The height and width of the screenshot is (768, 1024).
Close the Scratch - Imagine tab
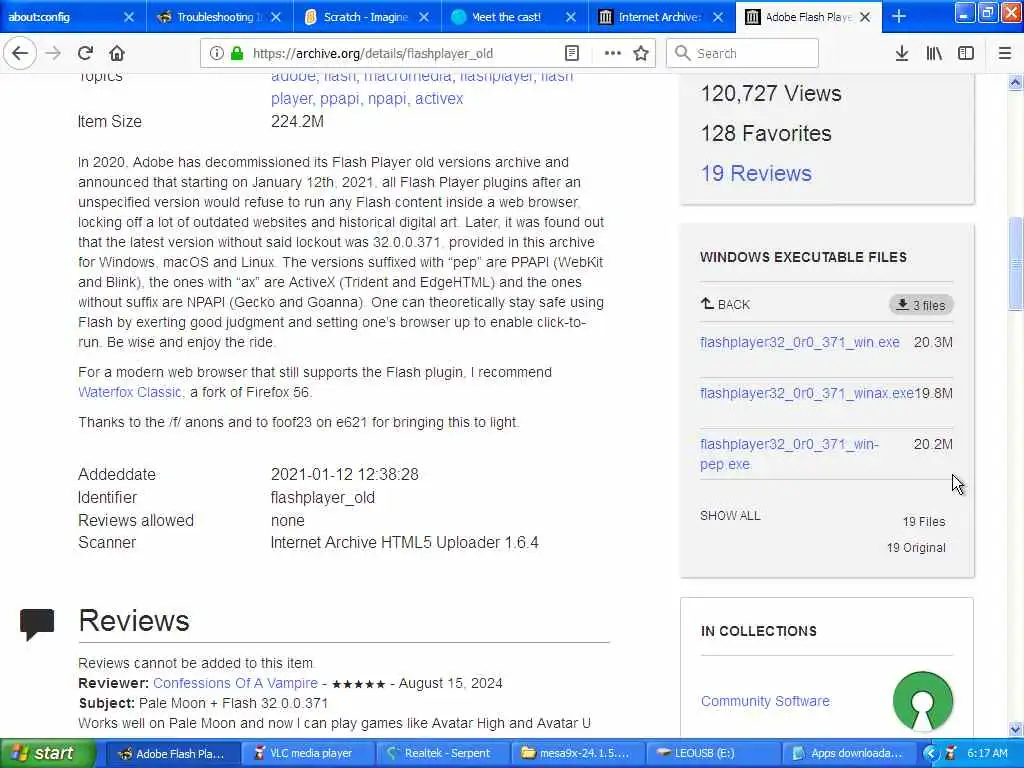point(424,17)
